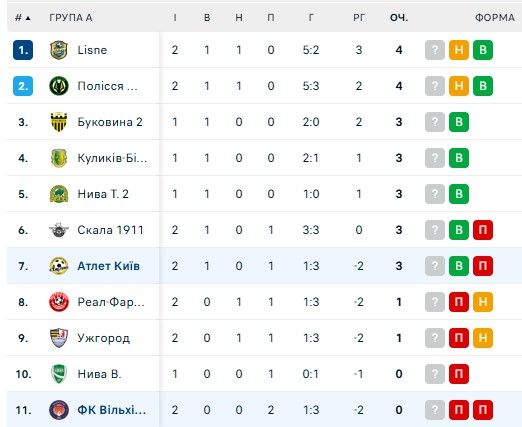Click the red П form badge for Скала 1911
522x427 pixels.
pos(483,230)
